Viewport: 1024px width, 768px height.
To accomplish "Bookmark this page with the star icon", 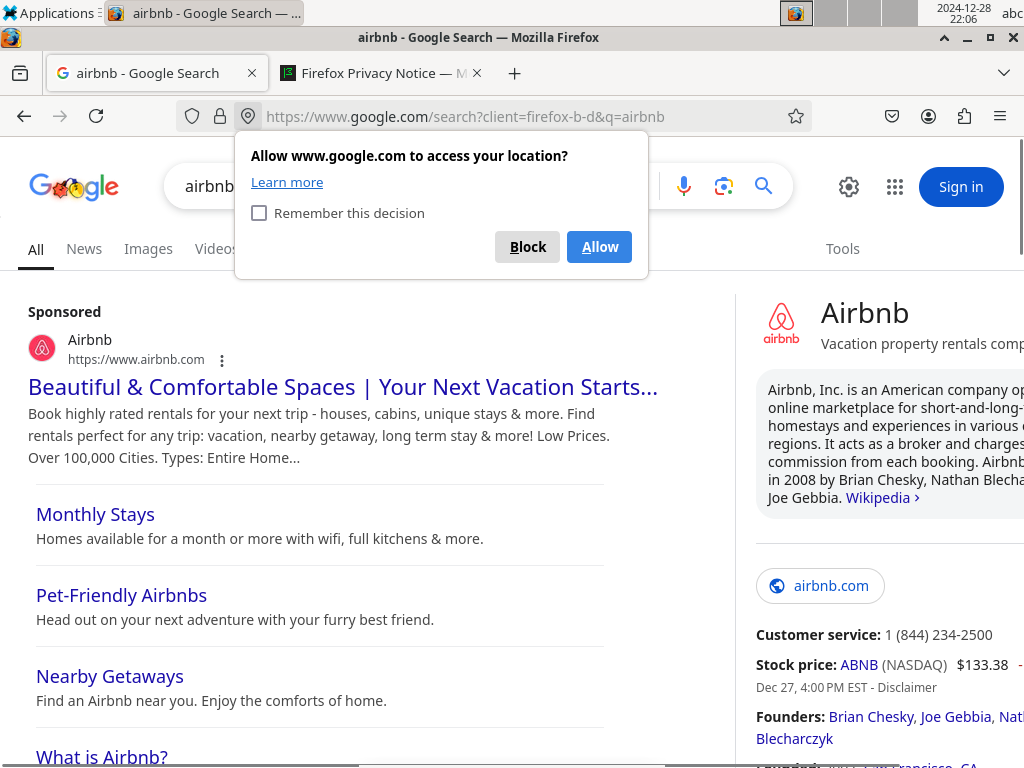I will [x=795, y=116].
